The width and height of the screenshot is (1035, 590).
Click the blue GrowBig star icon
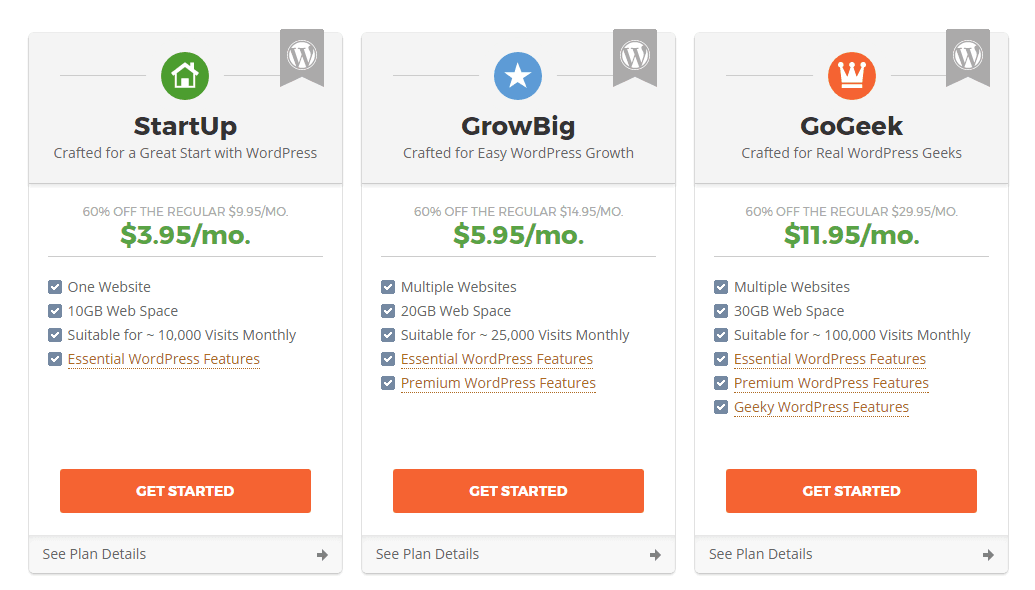(x=518, y=76)
